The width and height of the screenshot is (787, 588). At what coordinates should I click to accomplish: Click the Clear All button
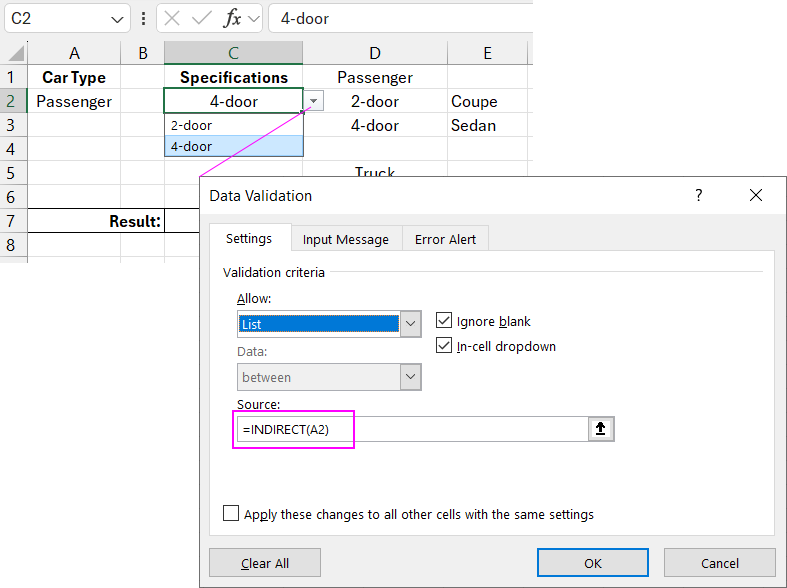coord(265,563)
